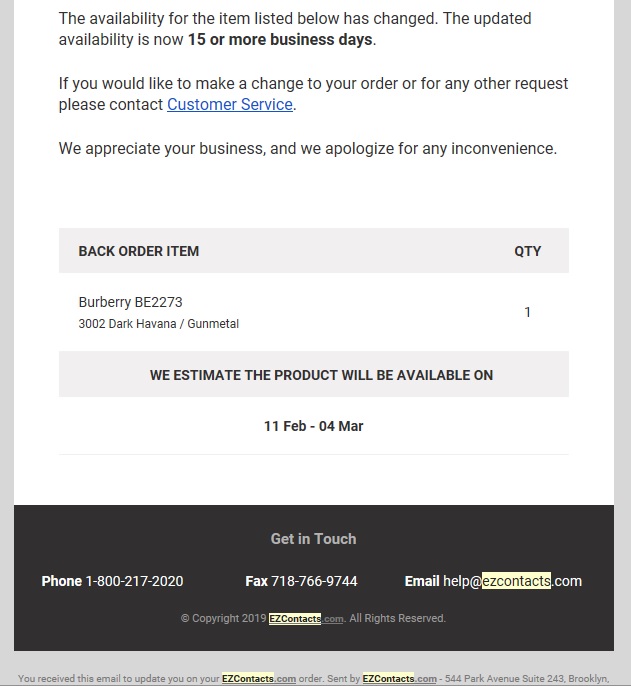Open the Customer Service link
Viewport: 631px width, 686px height.
230,105
